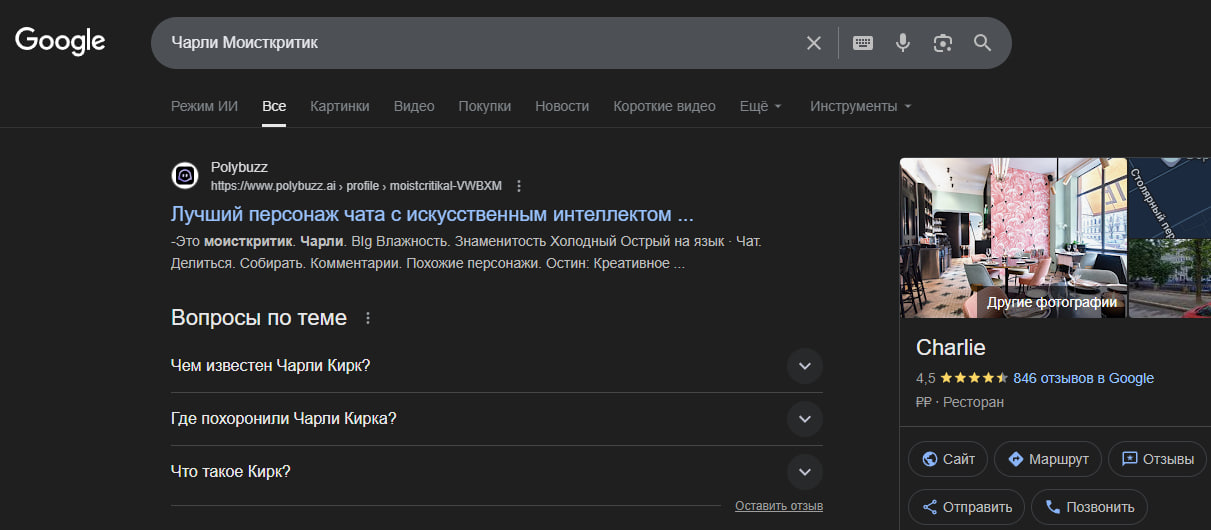Switch to the Картинки tab

(x=339, y=106)
